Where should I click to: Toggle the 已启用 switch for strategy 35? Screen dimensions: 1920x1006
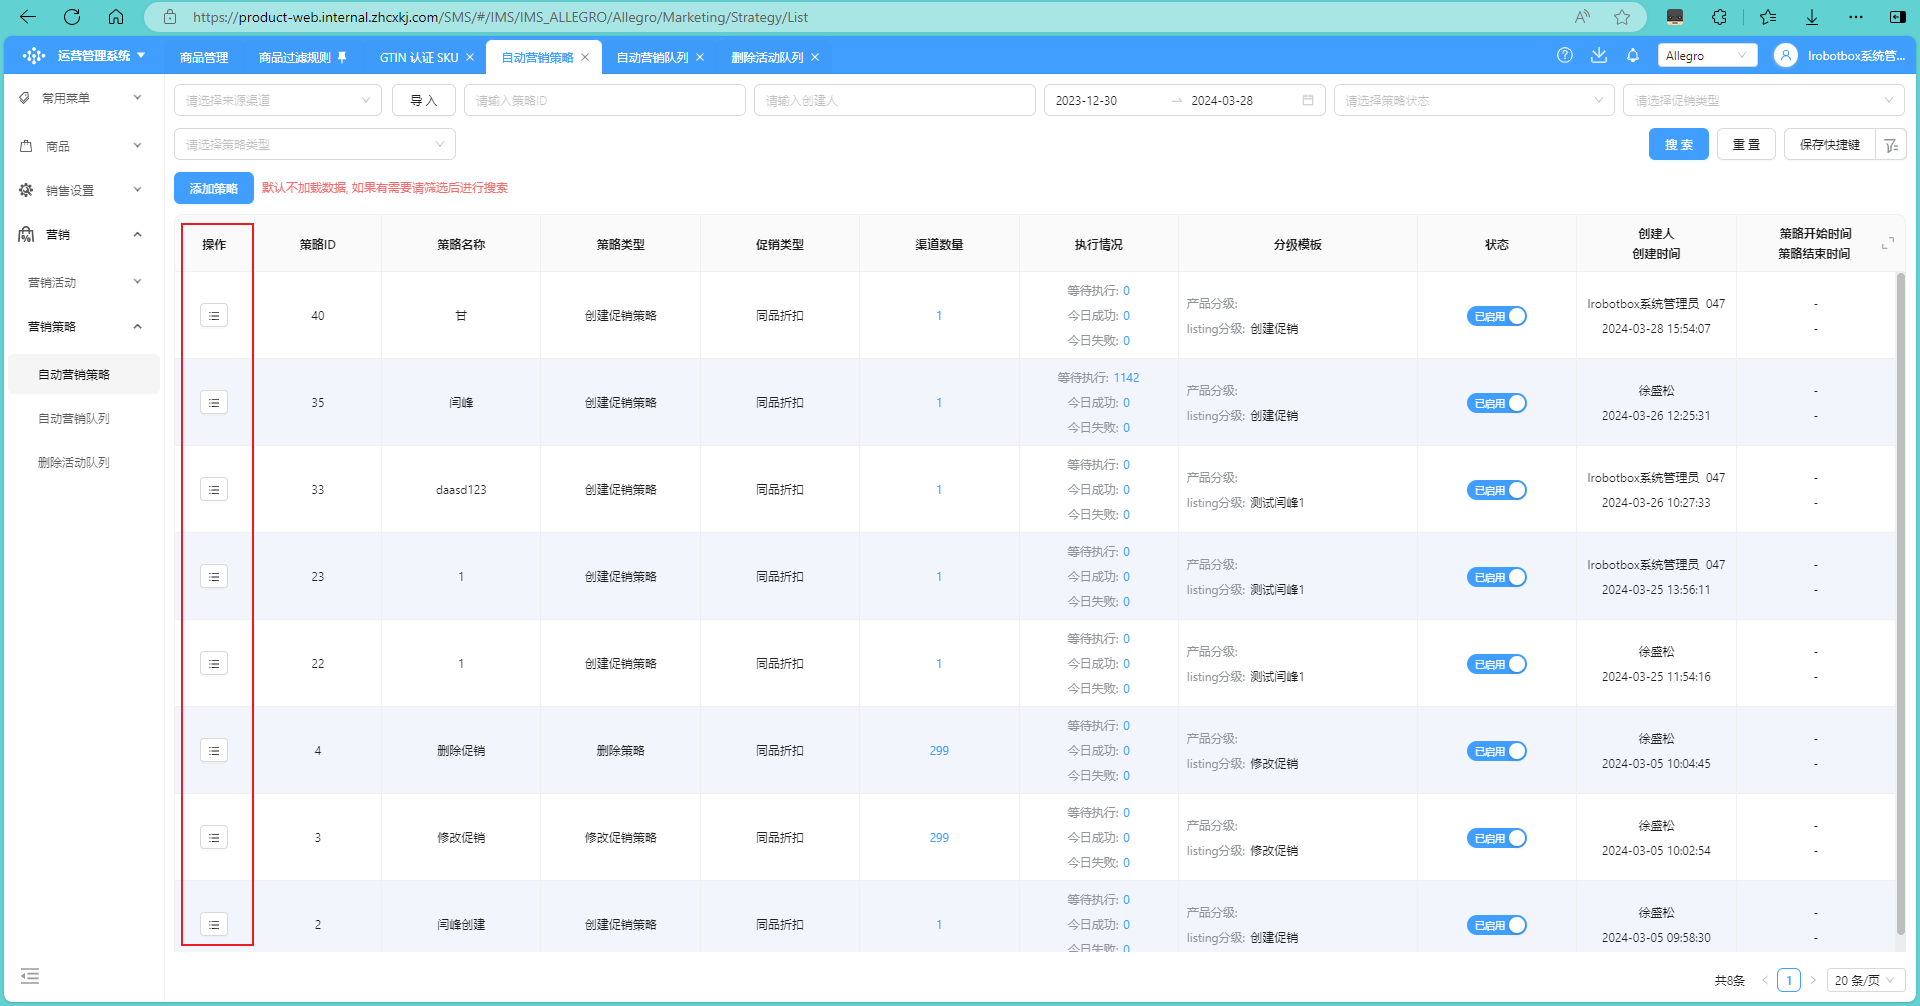click(1497, 403)
